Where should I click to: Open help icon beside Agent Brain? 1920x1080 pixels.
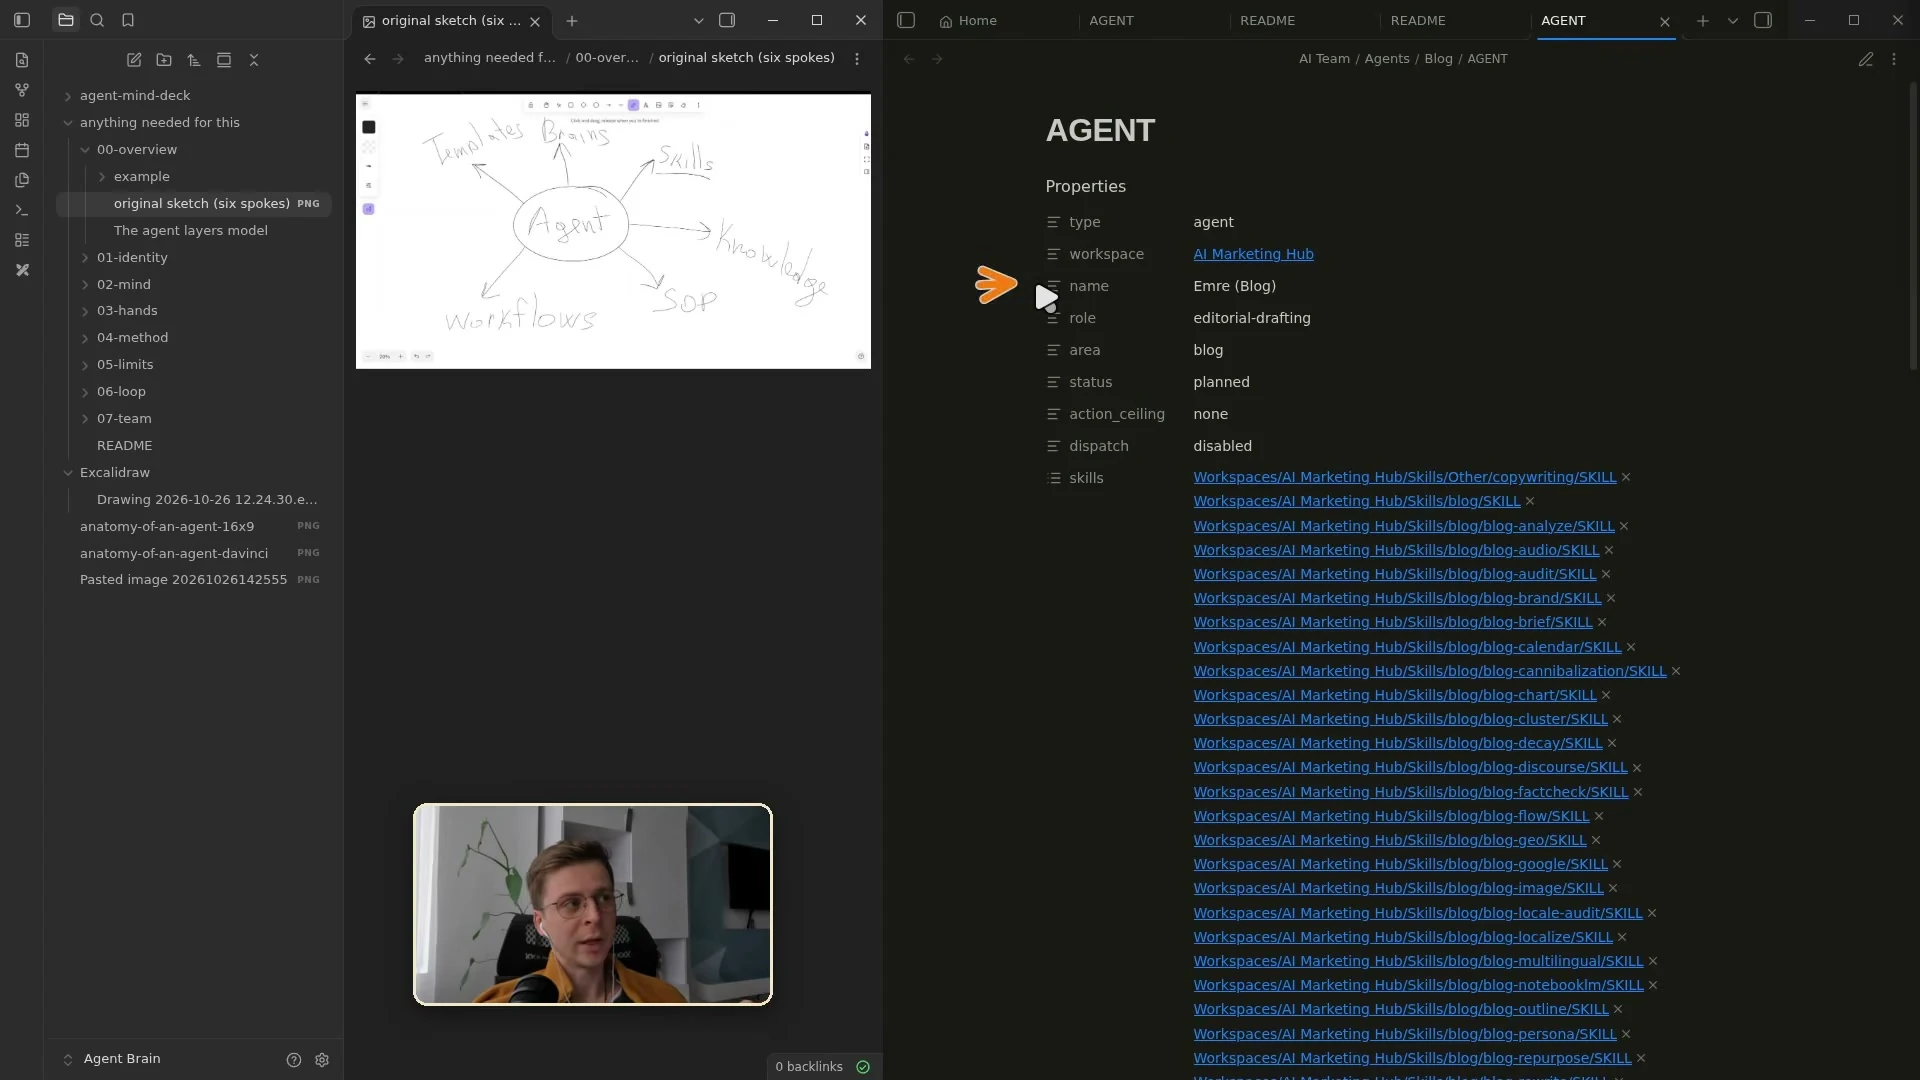pyautogui.click(x=294, y=1060)
